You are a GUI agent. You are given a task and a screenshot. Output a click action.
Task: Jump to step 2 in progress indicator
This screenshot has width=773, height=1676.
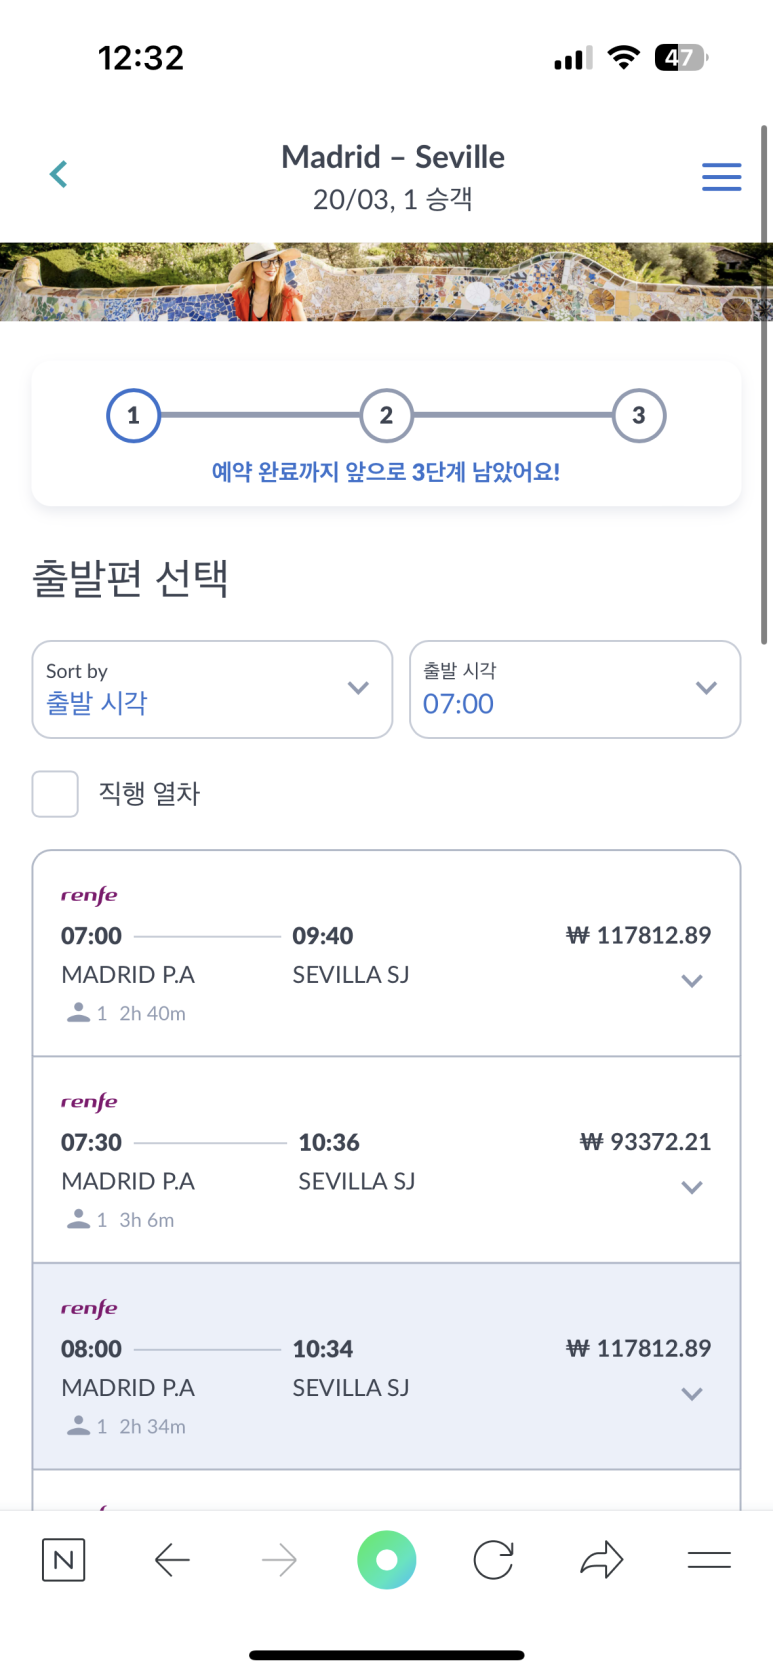[386, 415]
